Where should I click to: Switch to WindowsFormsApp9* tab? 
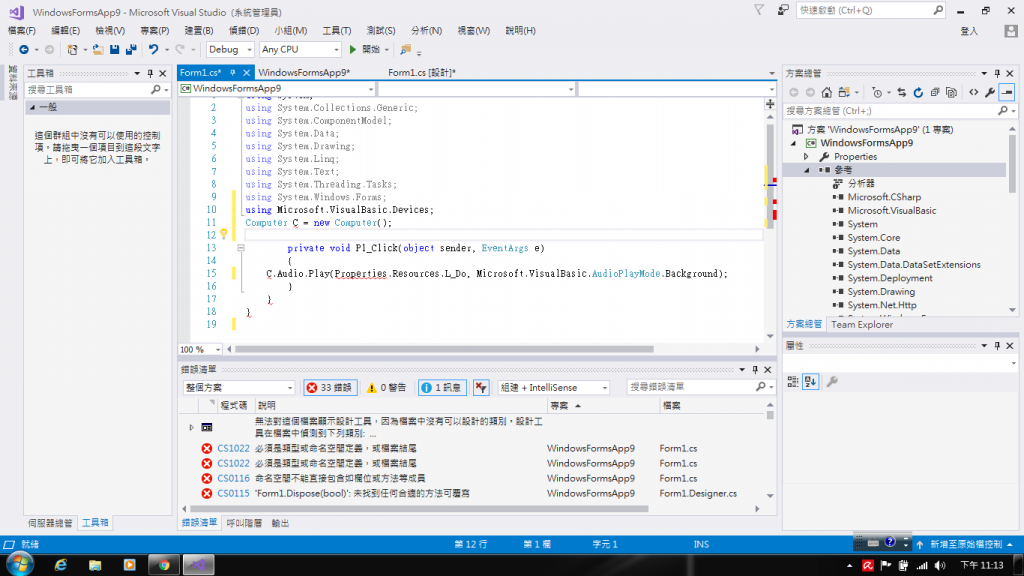pos(304,72)
